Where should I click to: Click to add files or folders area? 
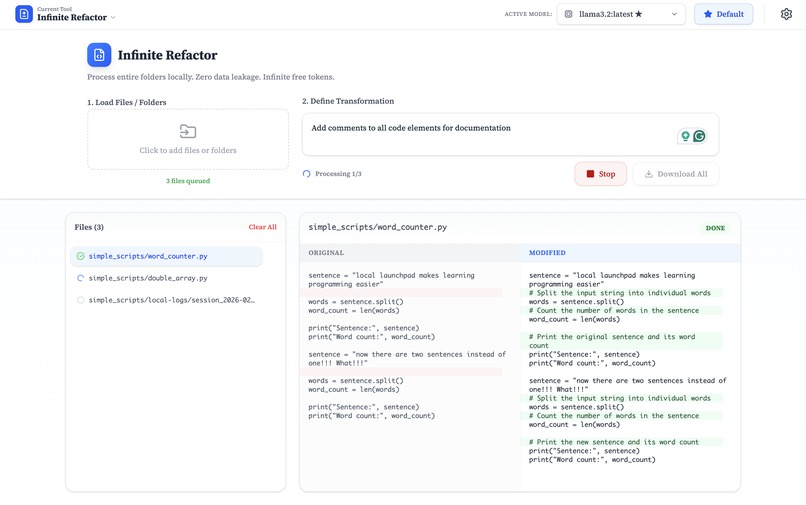188,139
